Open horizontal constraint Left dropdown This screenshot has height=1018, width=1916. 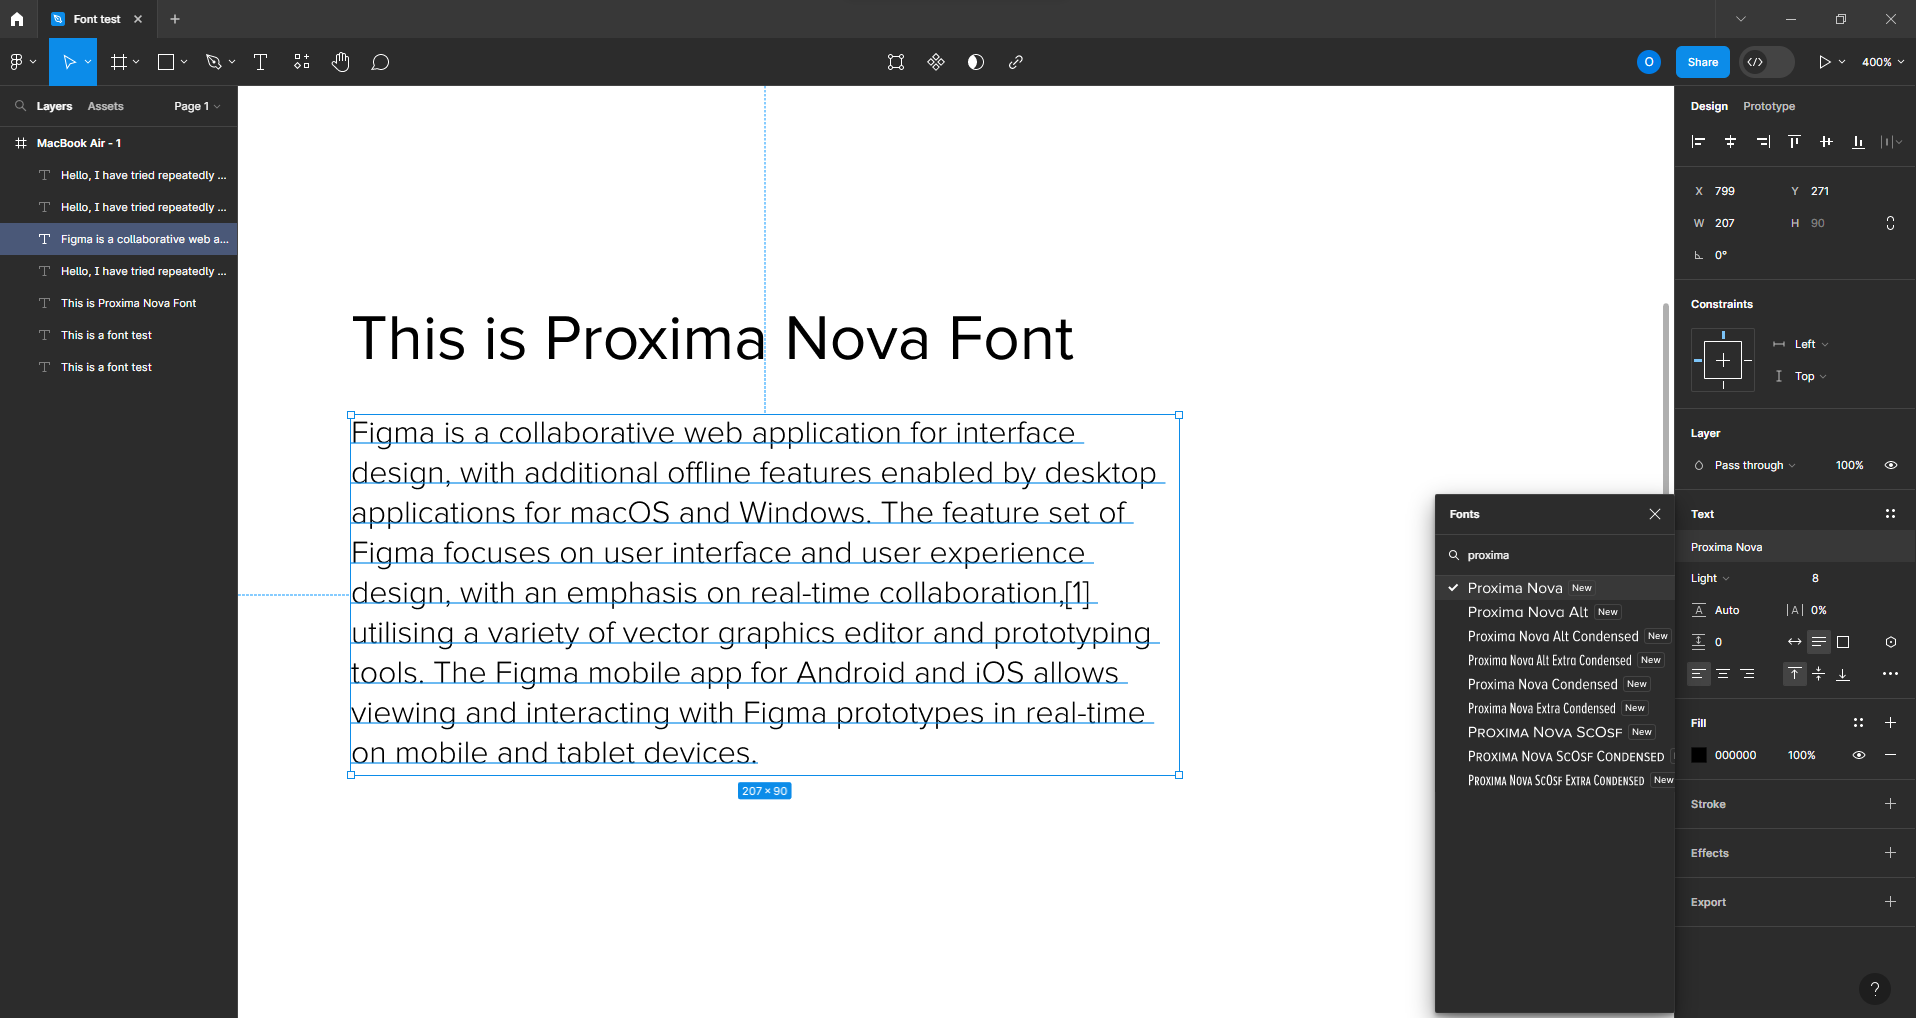tap(1811, 344)
